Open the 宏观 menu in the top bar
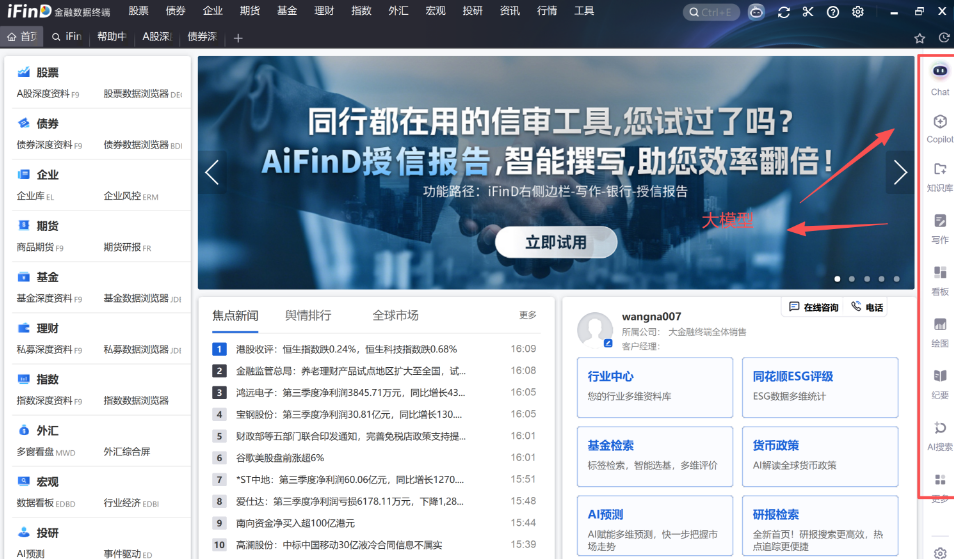The image size is (954, 560). [x=435, y=12]
